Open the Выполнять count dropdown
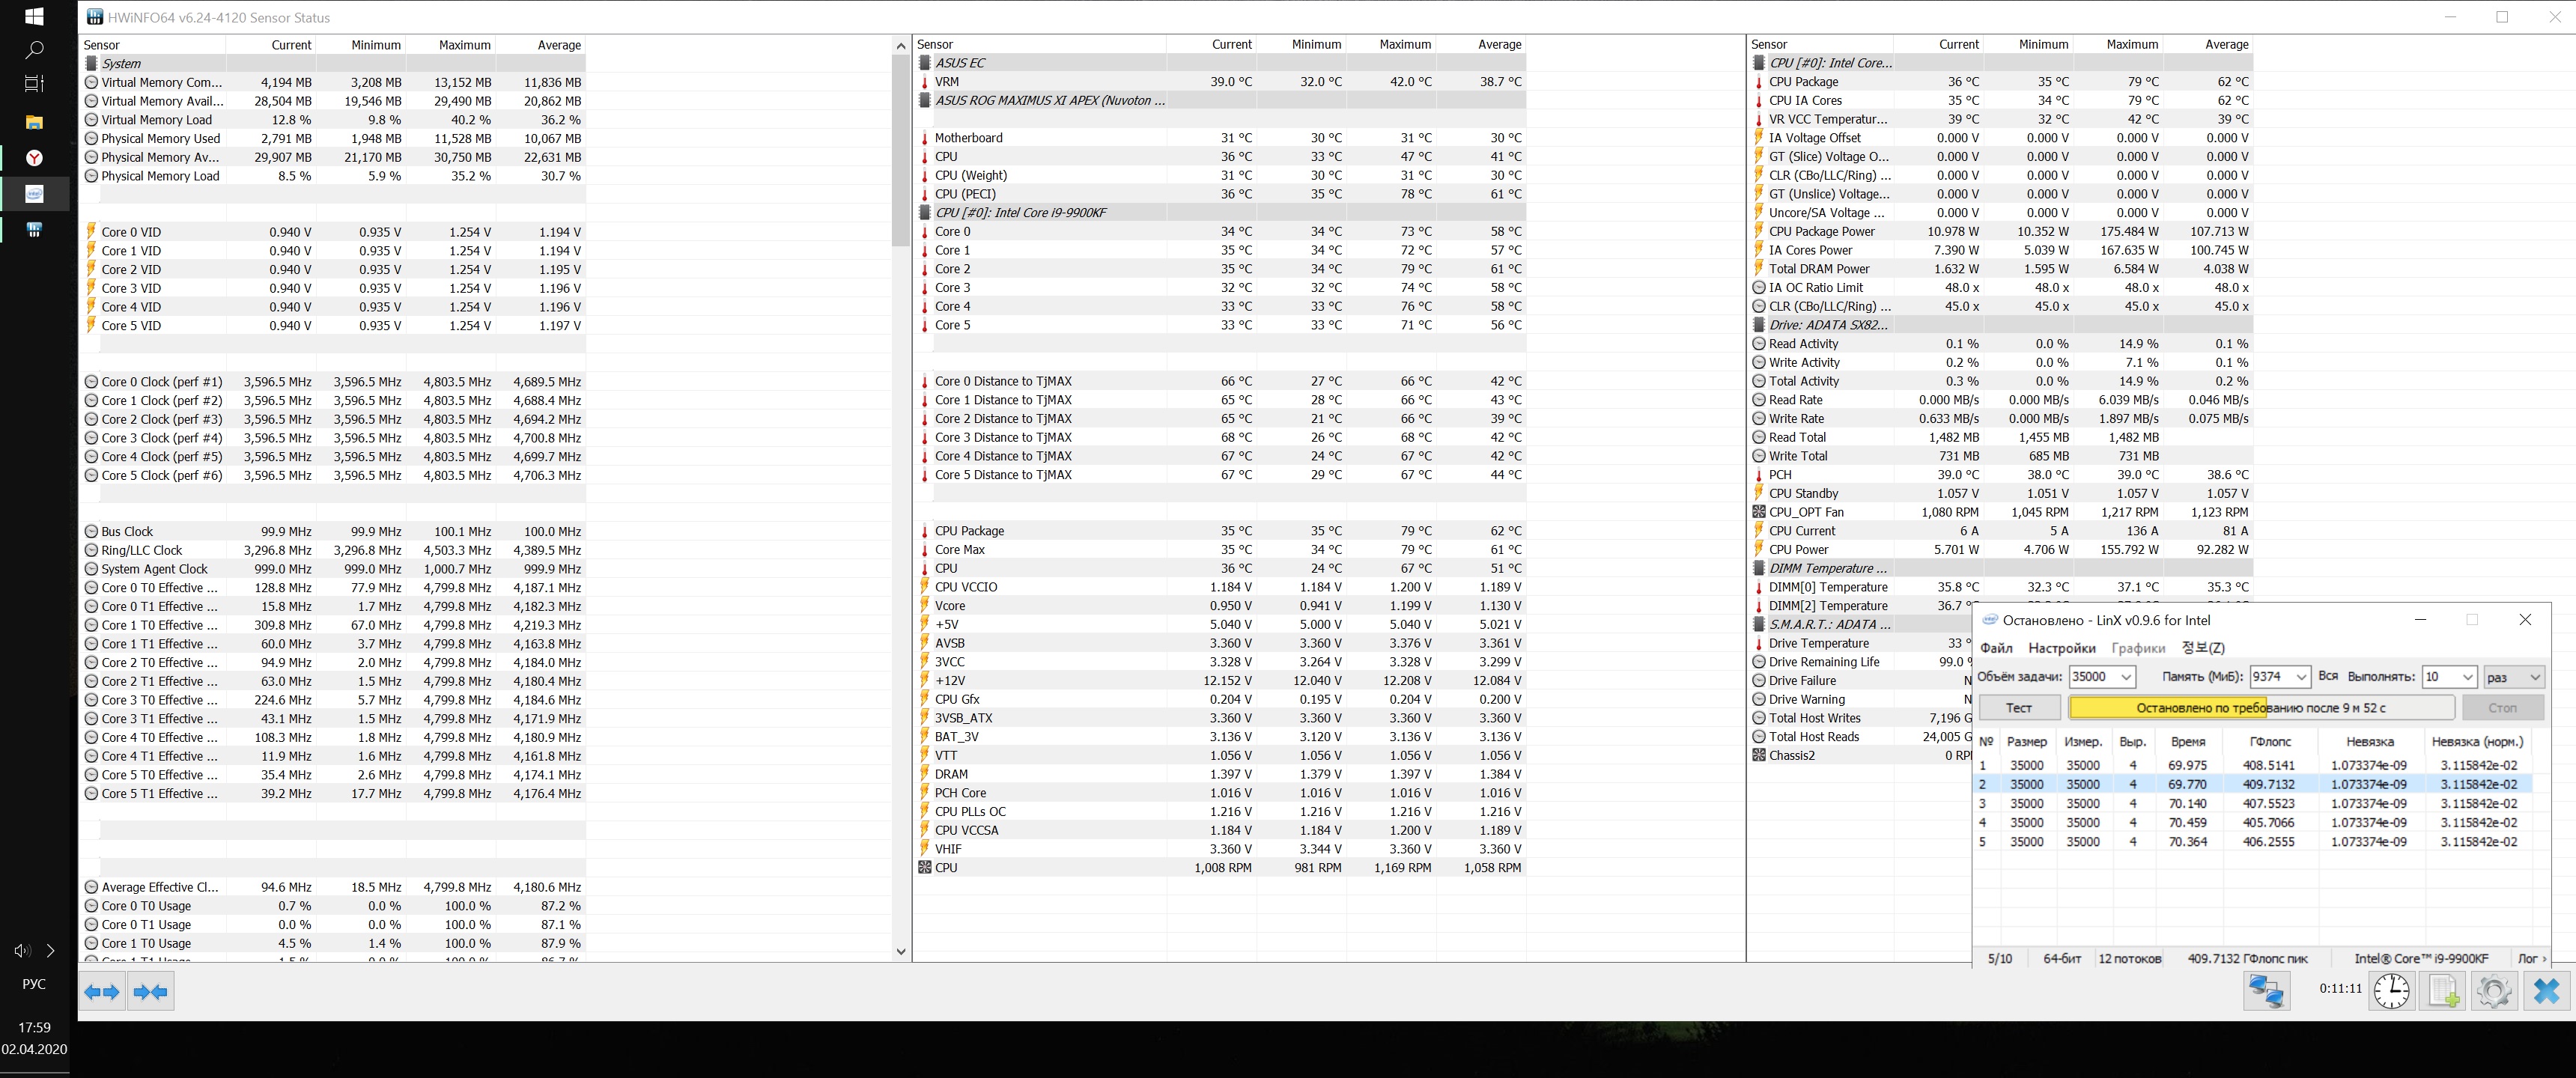This screenshot has width=2576, height=1078. (2467, 677)
